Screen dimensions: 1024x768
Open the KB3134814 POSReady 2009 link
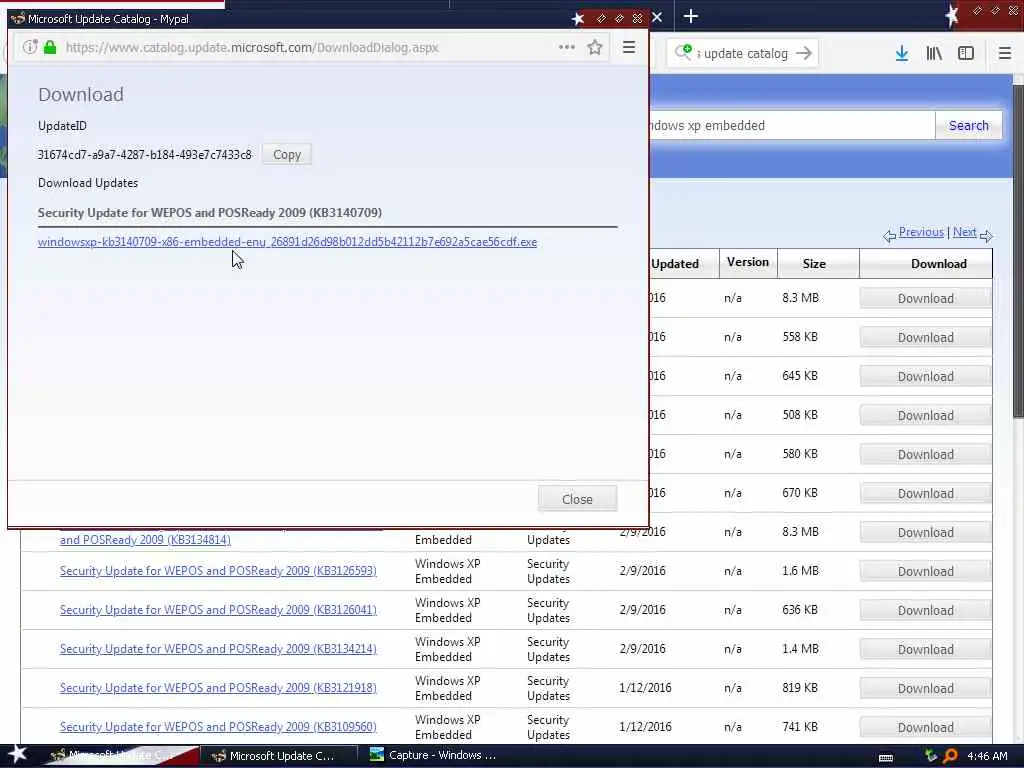(x=145, y=540)
